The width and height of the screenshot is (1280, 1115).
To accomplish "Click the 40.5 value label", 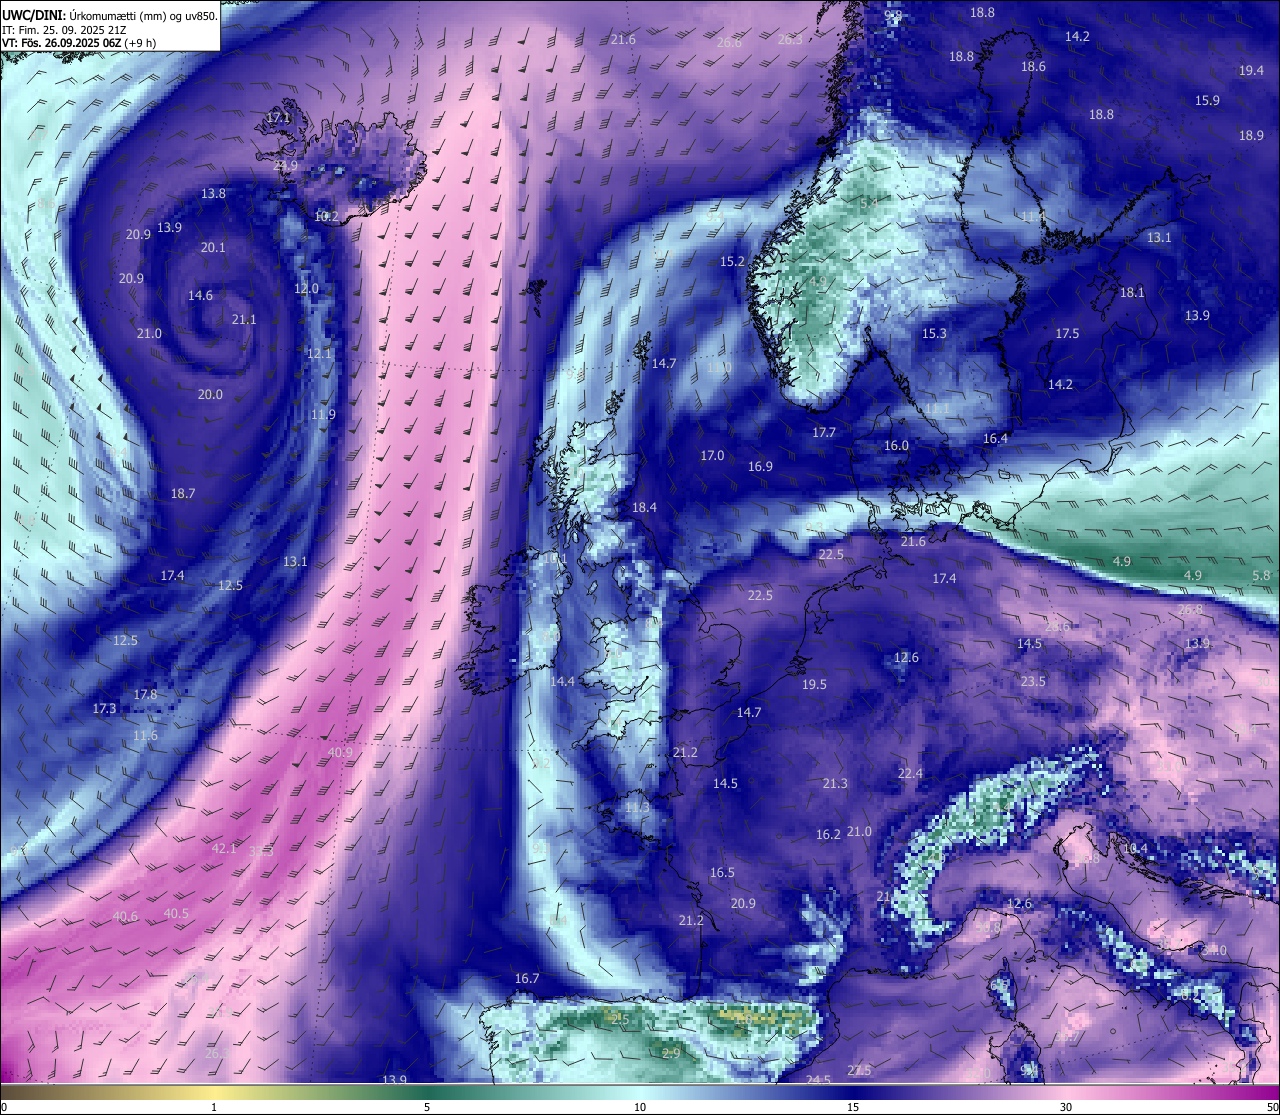I will click(x=176, y=913).
